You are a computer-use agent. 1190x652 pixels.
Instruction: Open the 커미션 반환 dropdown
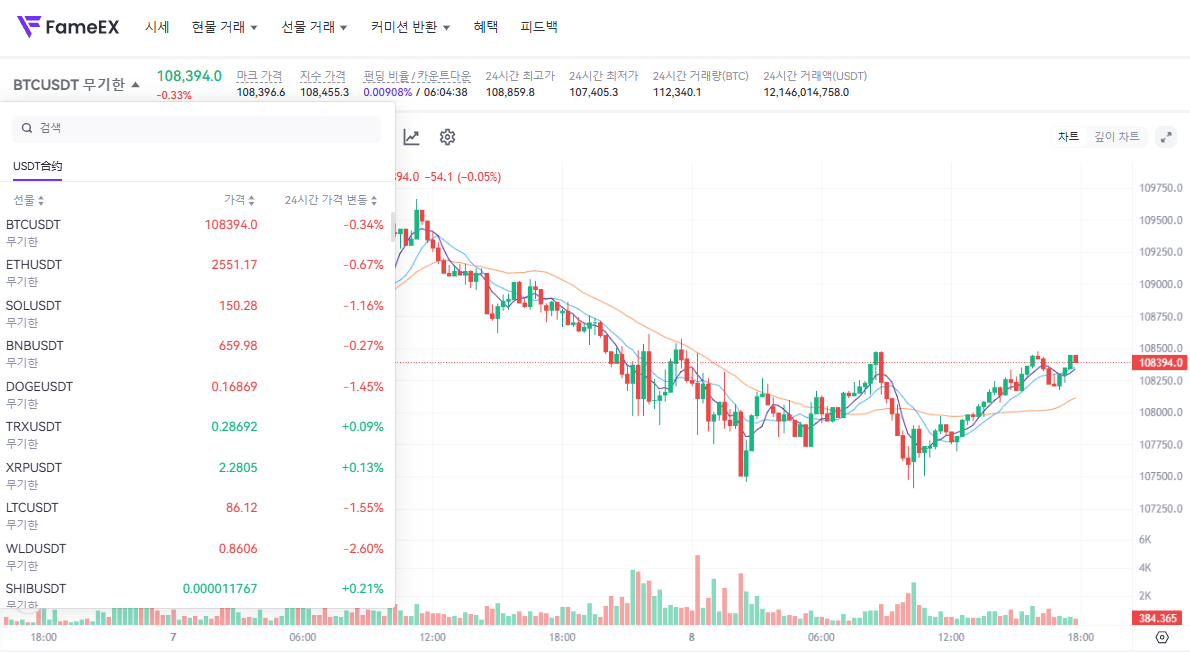coord(409,27)
